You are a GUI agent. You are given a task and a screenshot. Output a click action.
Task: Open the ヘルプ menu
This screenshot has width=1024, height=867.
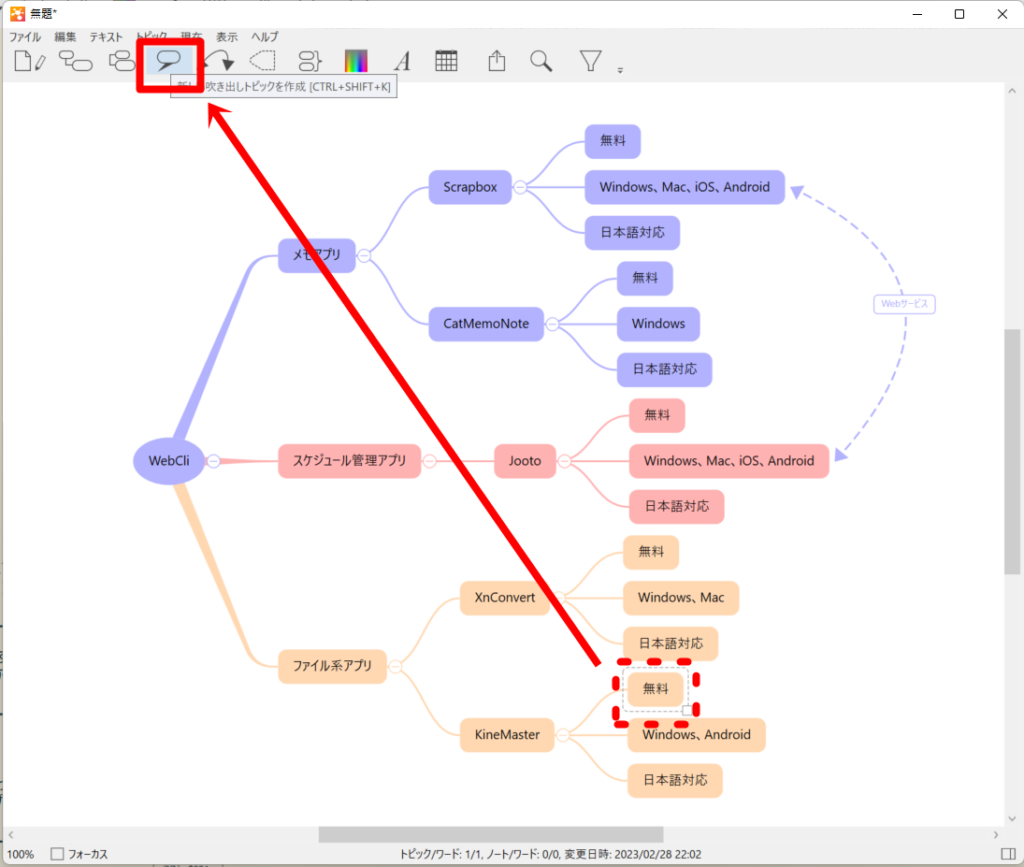point(265,37)
